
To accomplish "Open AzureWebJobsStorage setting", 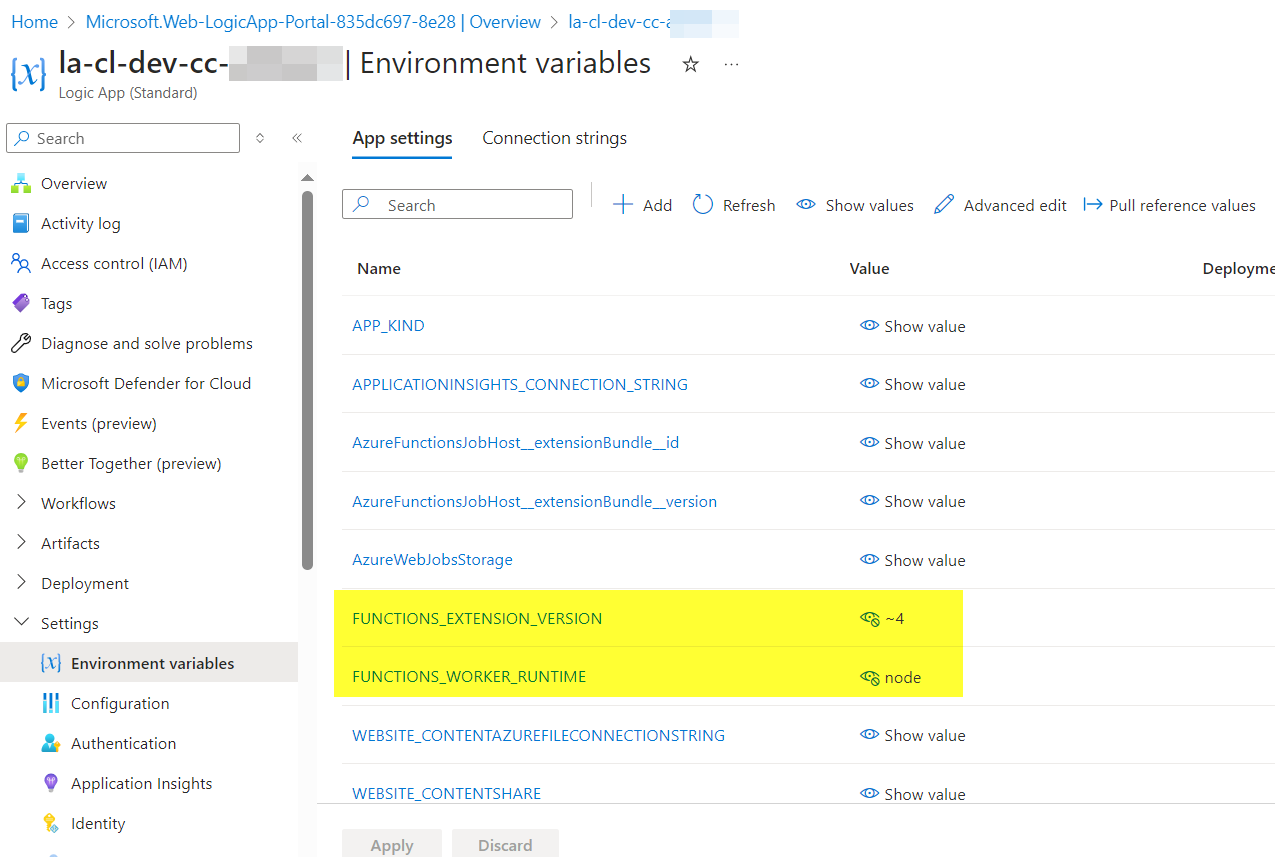I will (432, 560).
